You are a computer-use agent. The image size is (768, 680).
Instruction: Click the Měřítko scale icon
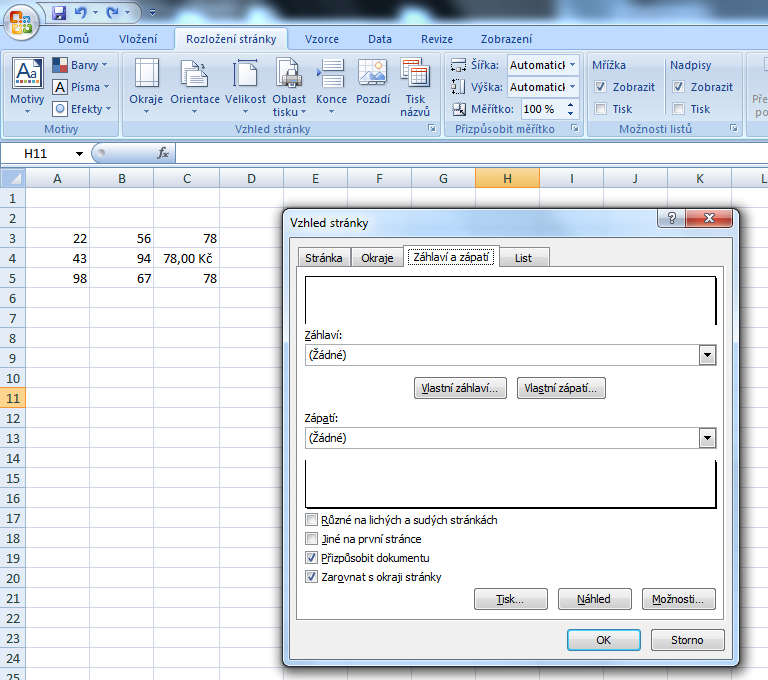[x=458, y=109]
